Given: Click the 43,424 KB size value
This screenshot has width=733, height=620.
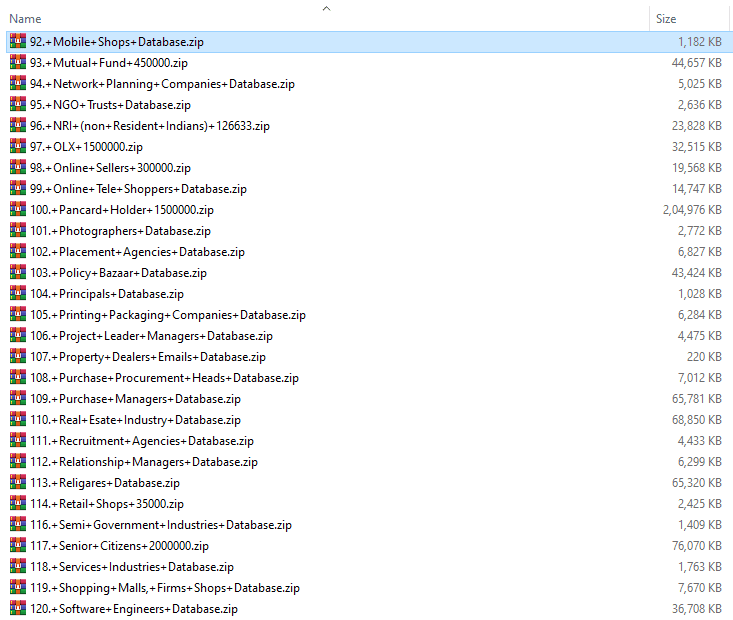Looking at the screenshot, I should [697, 273].
